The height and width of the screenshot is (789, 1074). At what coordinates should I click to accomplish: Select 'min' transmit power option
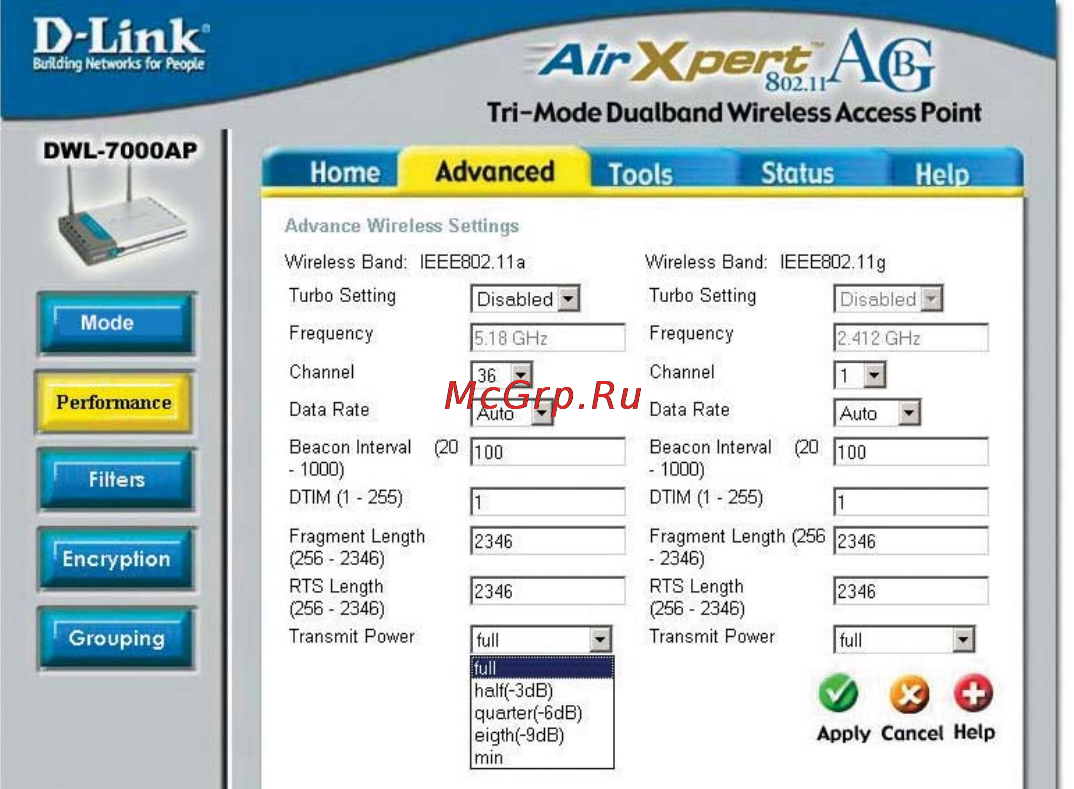(x=542, y=757)
